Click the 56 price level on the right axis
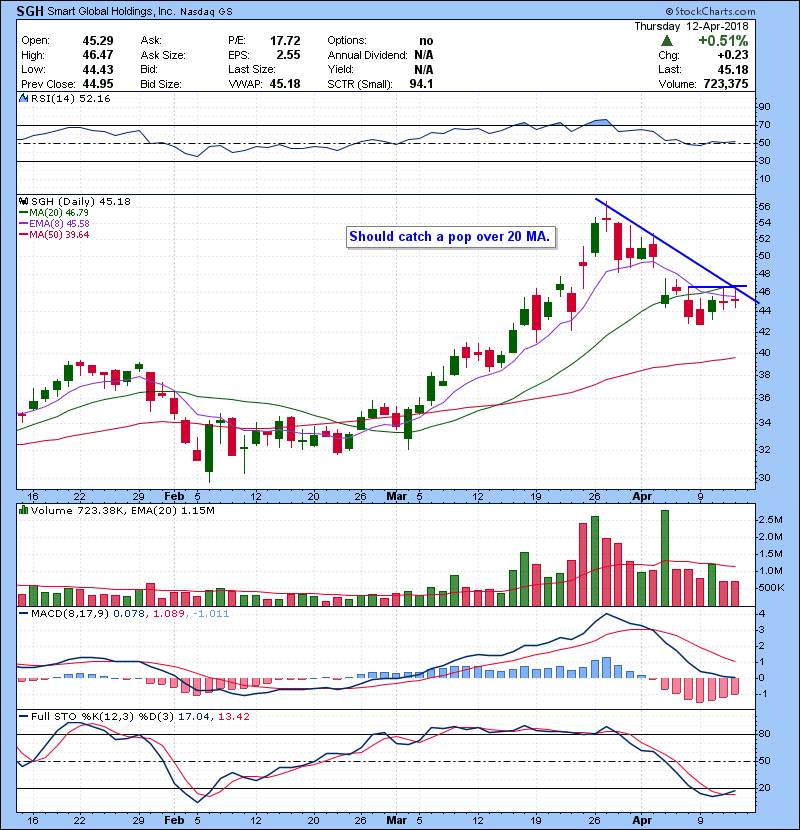 [x=764, y=206]
